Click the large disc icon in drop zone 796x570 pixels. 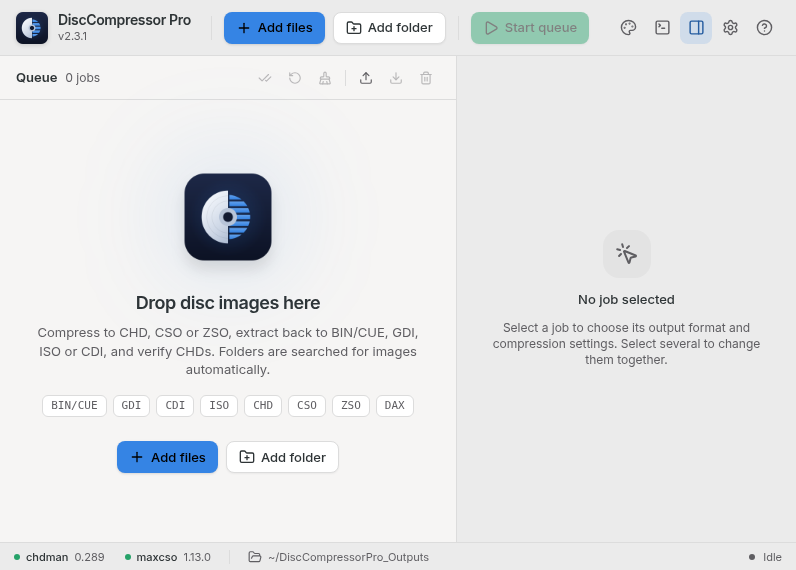pyautogui.click(x=228, y=217)
